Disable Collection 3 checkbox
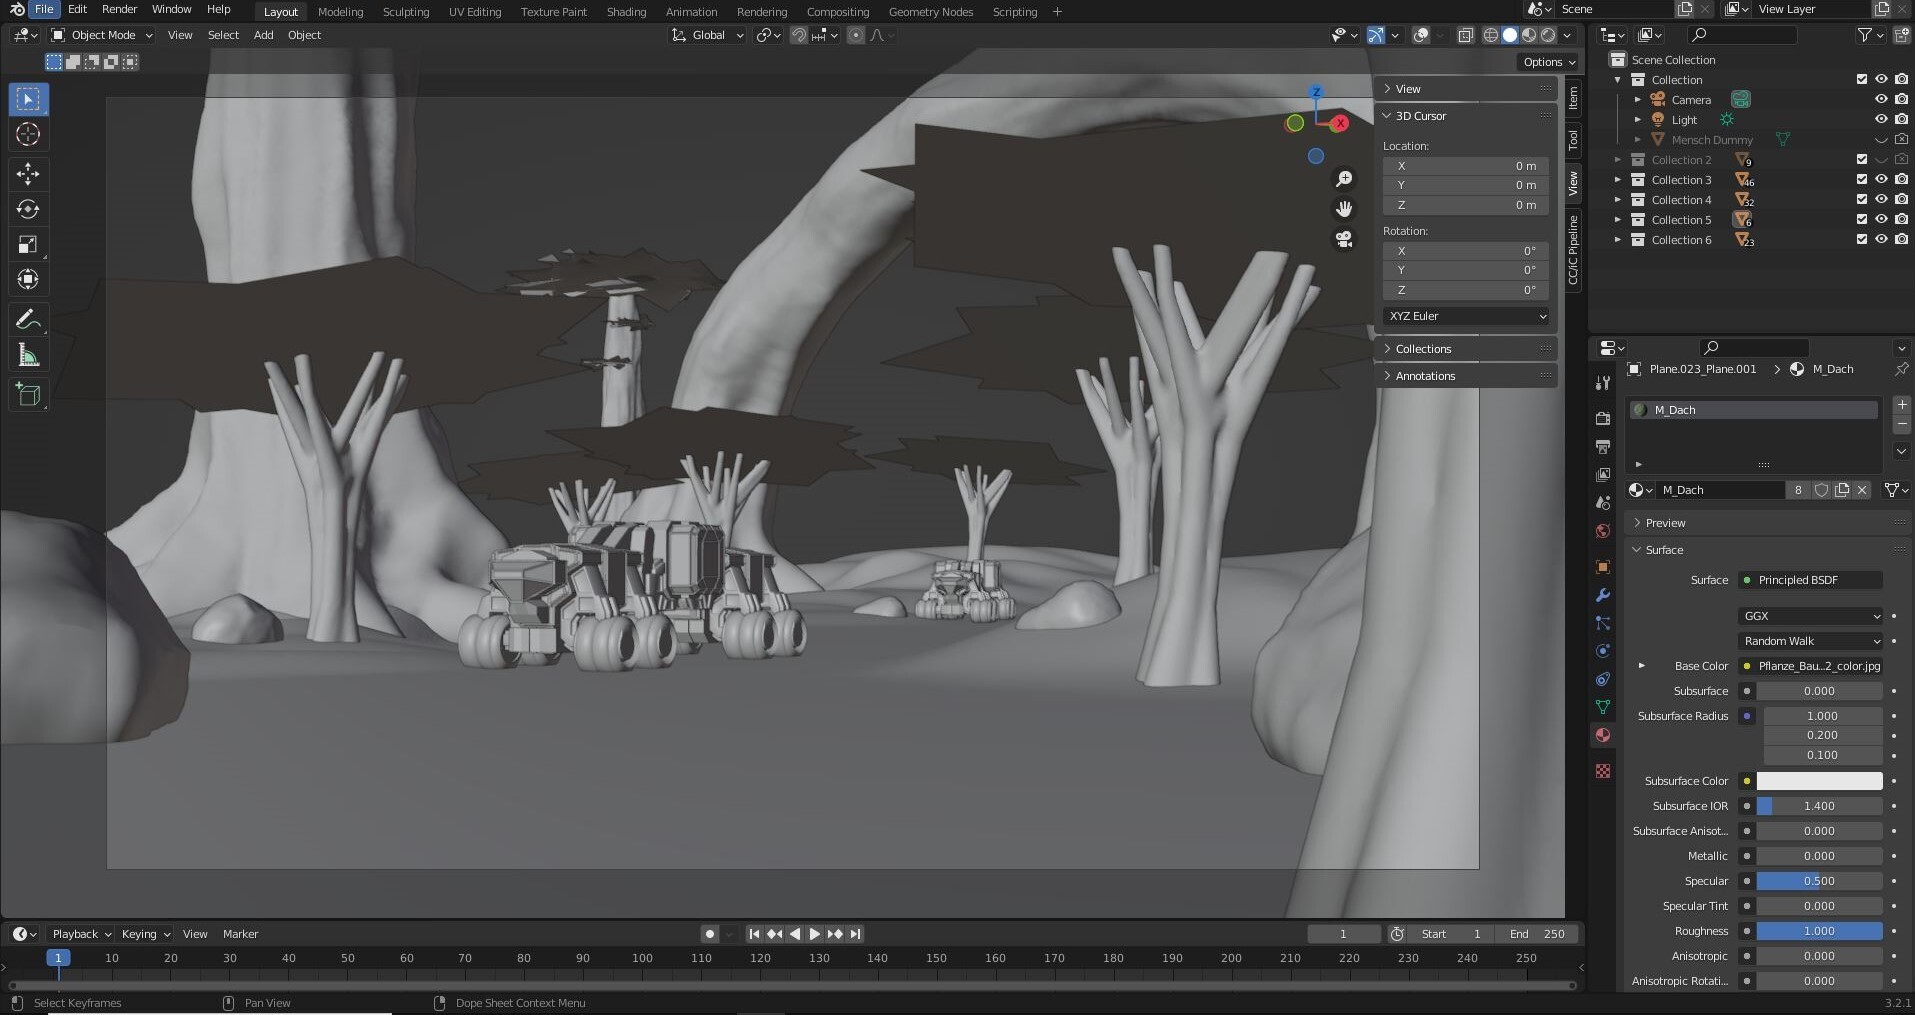This screenshot has height=1015, width=1915. point(1861,179)
